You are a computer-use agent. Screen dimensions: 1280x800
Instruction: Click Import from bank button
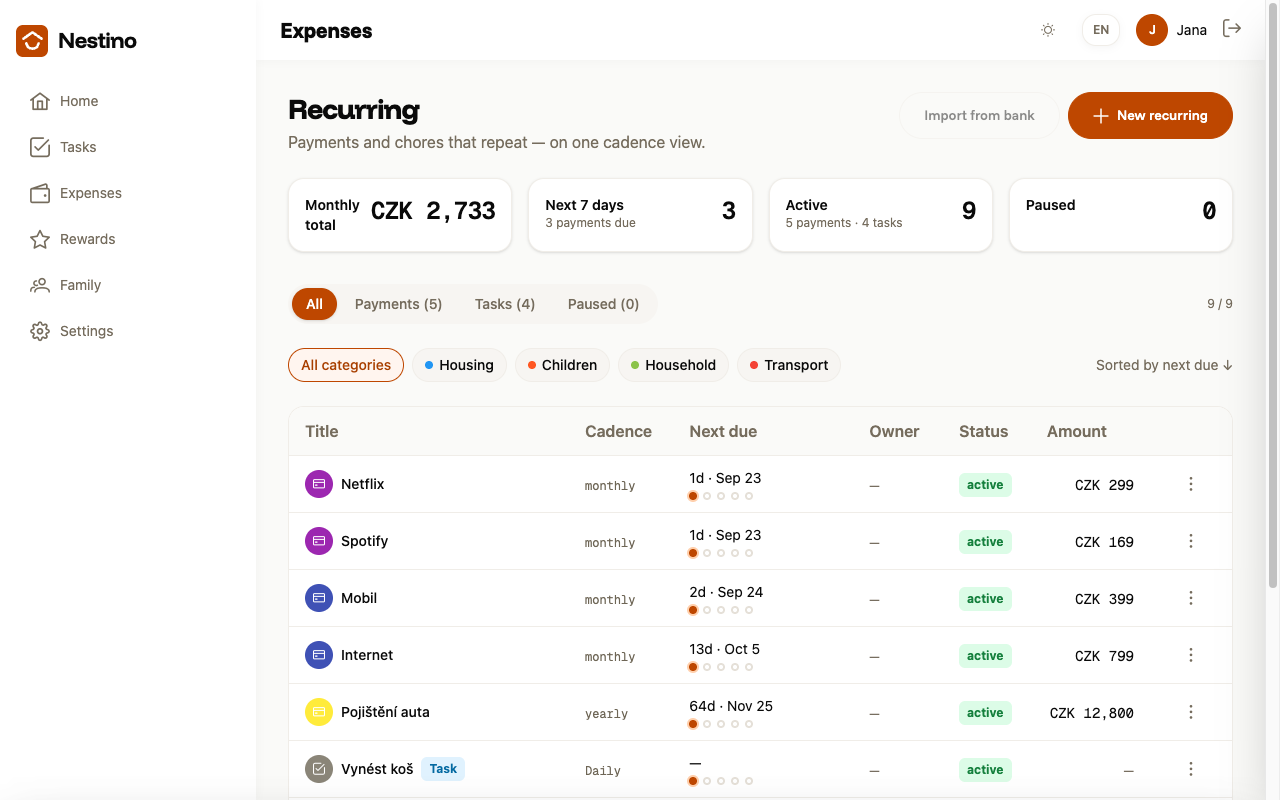(979, 115)
